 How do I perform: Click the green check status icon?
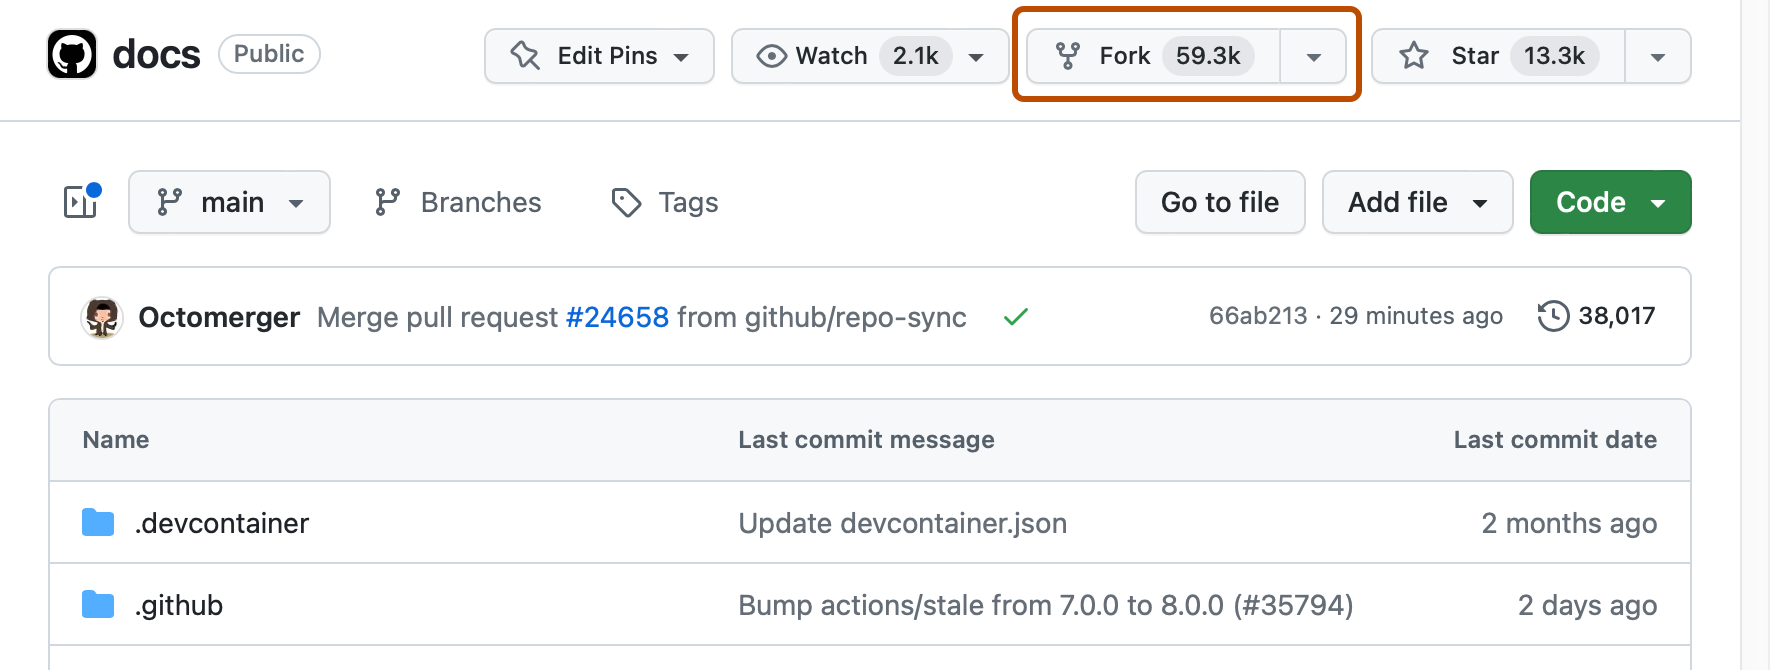click(x=1016, y=317)
